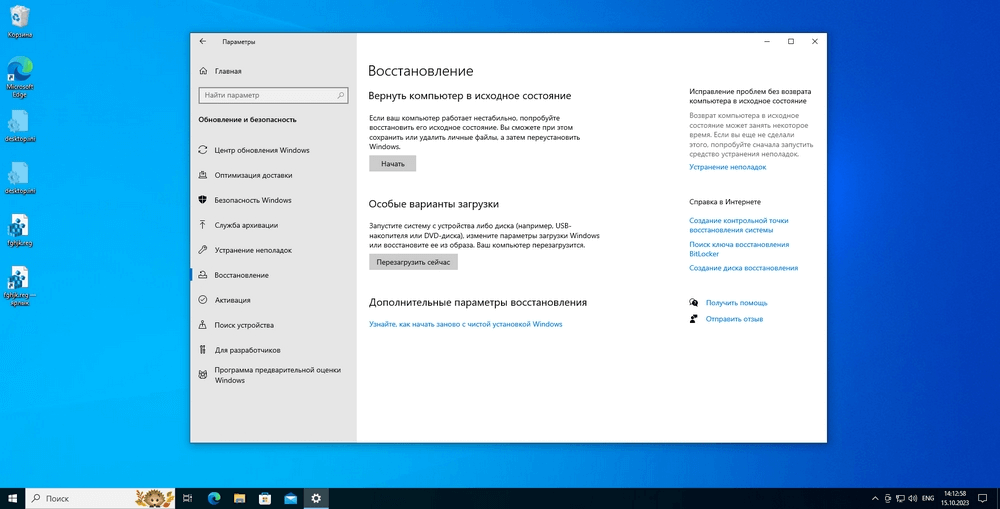Open the Активация section
1000x509 pixels.
[x=232, y=300]
